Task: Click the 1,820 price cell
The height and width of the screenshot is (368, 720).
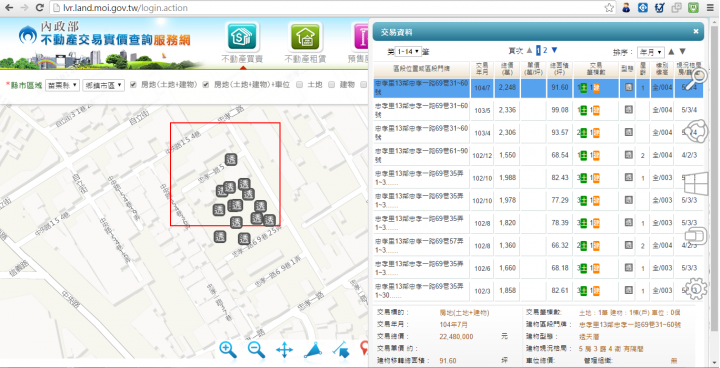Action: click(507, 223)
